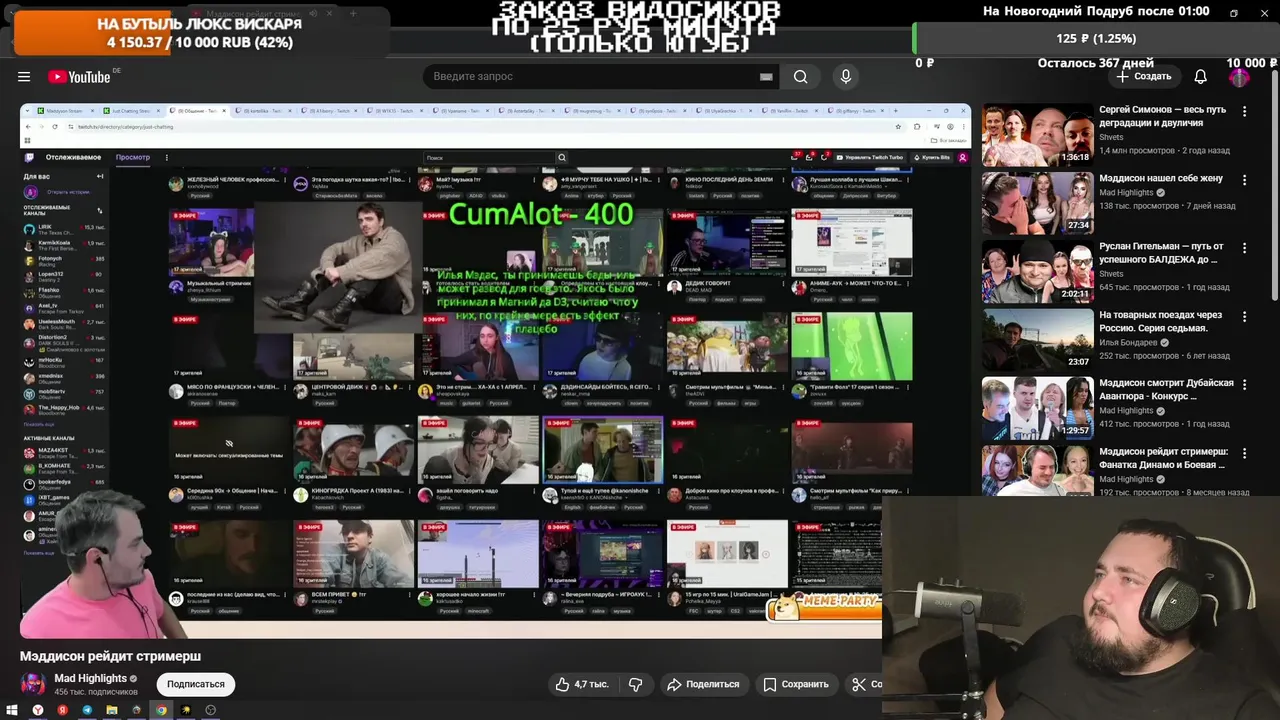Go to YouTube home via logo

pyautogui.click(x=79, y=77)
